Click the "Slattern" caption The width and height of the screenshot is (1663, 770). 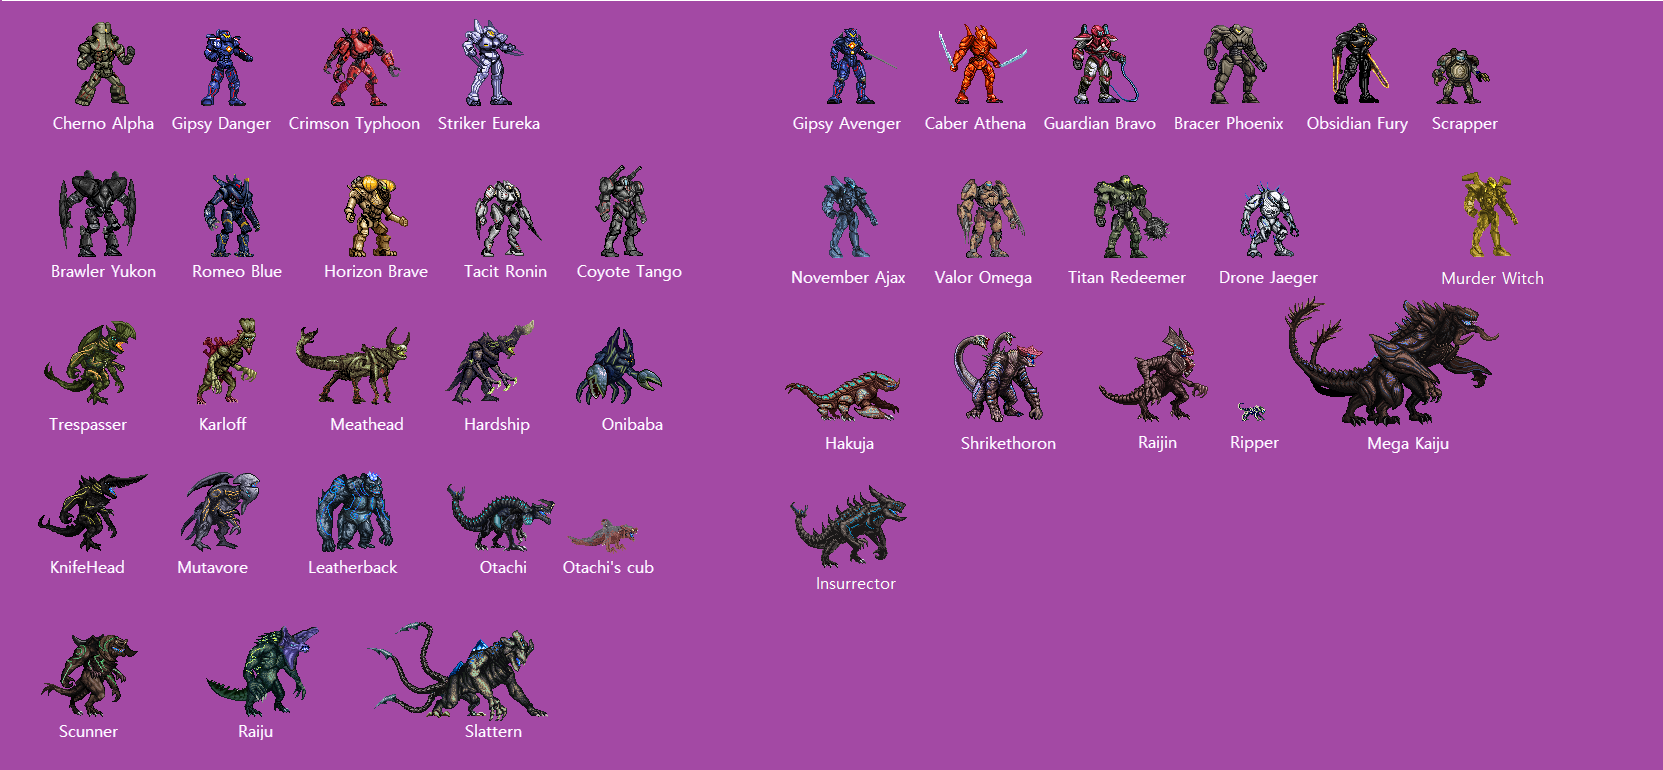(493, 731)
